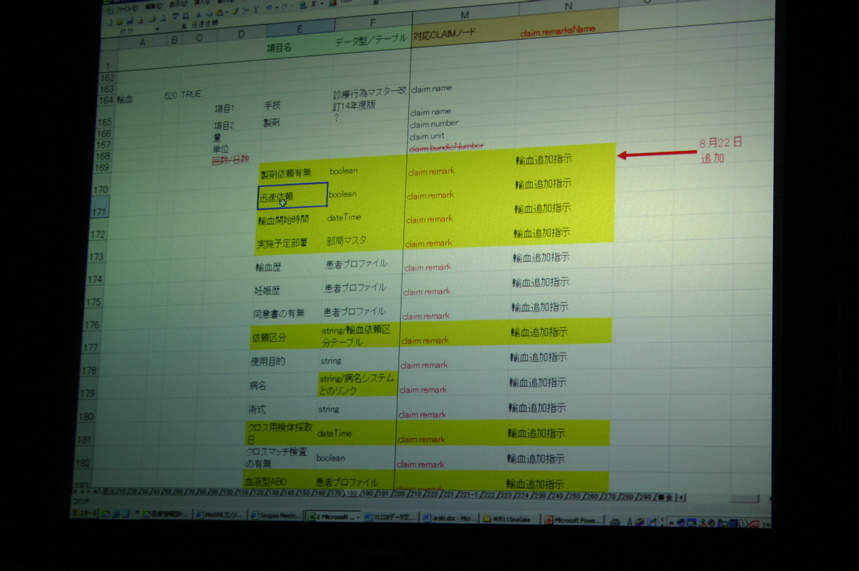This screenshot has width=859, height=571.
Task: Switch to sheet tab 290
Action: coord(645,497)
